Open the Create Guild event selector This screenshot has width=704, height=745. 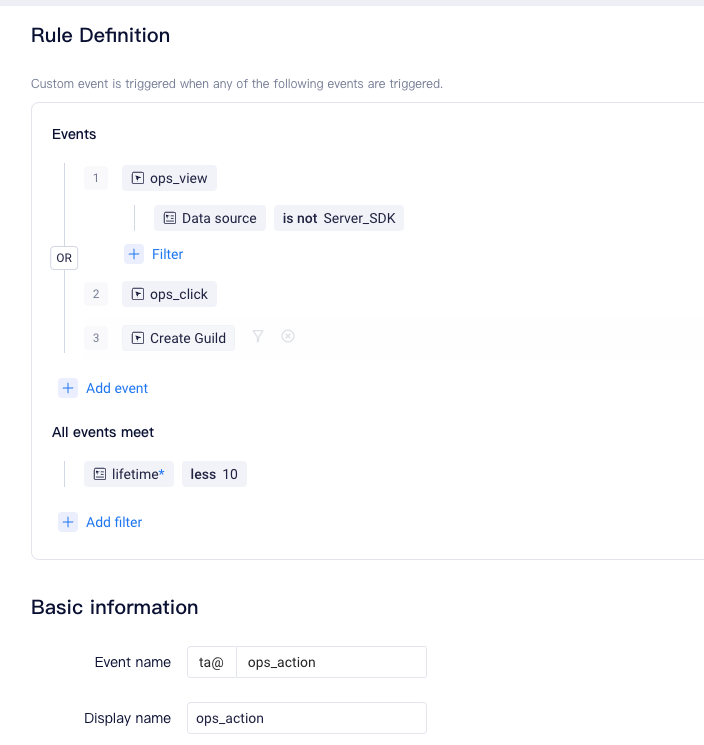pos(178,338)
